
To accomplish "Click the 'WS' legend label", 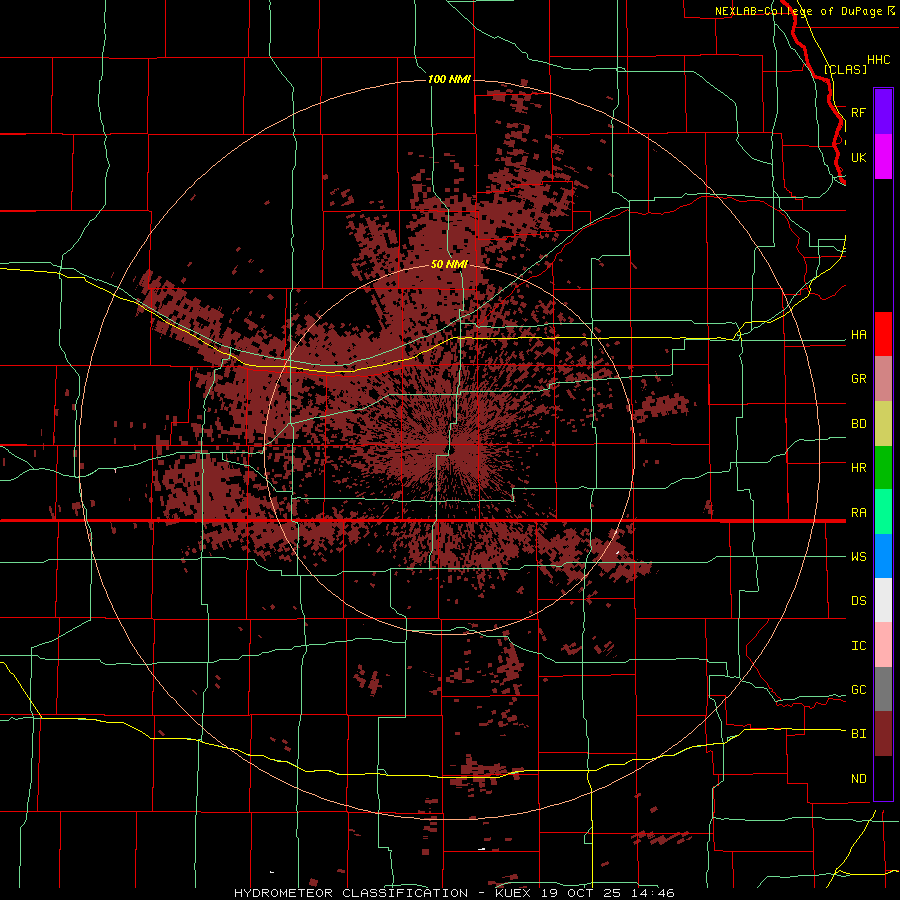I will point(858,557).
